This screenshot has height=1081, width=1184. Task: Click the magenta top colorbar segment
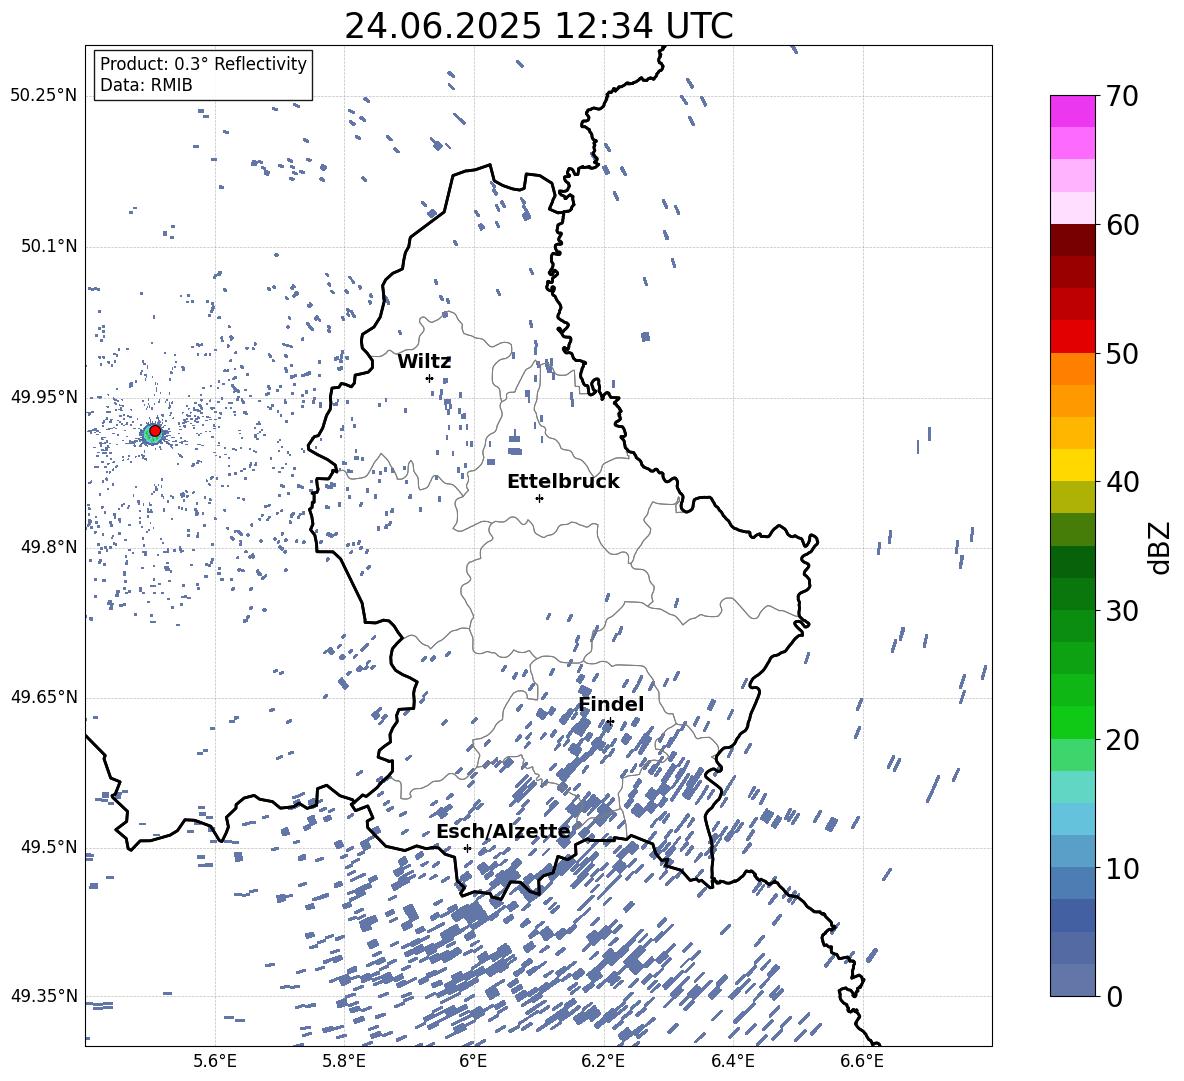pyautogui.click(x=1072, y=112)
